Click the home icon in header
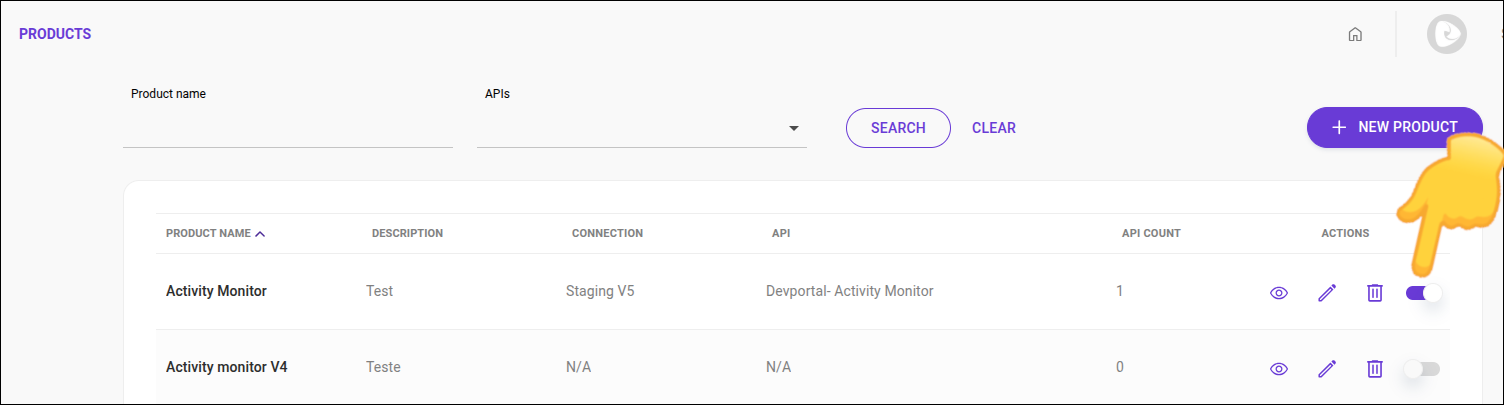The height and width of the screenshot is (405, 1504). click(1355, 34)
